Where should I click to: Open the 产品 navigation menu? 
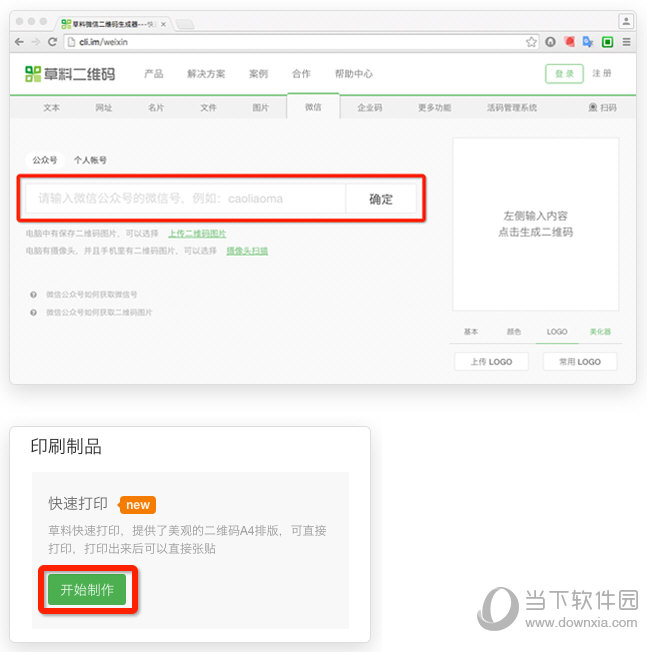coord(154,74)
